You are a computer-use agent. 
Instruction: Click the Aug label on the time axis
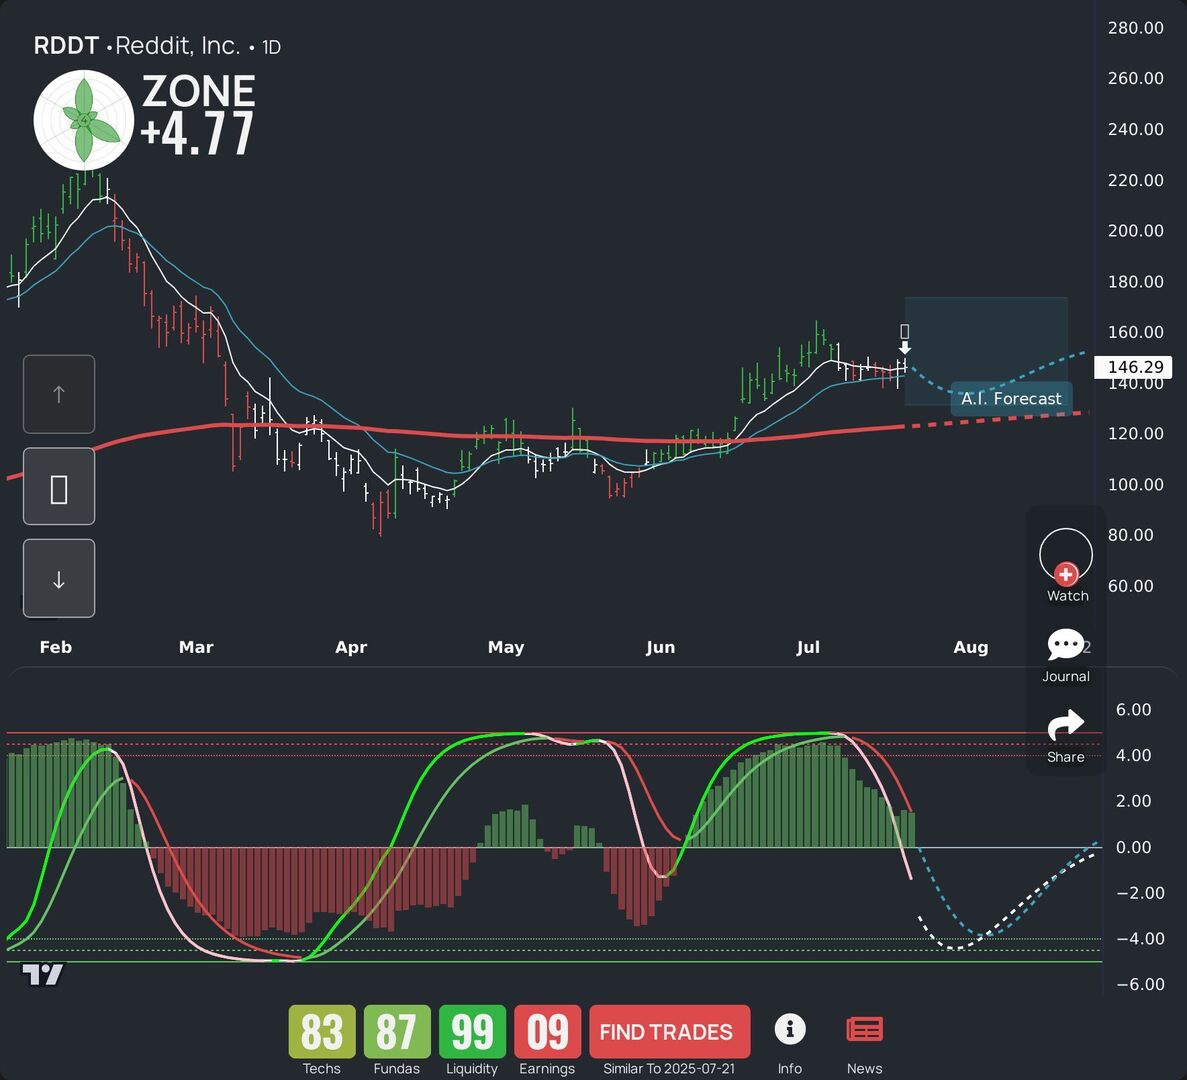click(970, 647)
